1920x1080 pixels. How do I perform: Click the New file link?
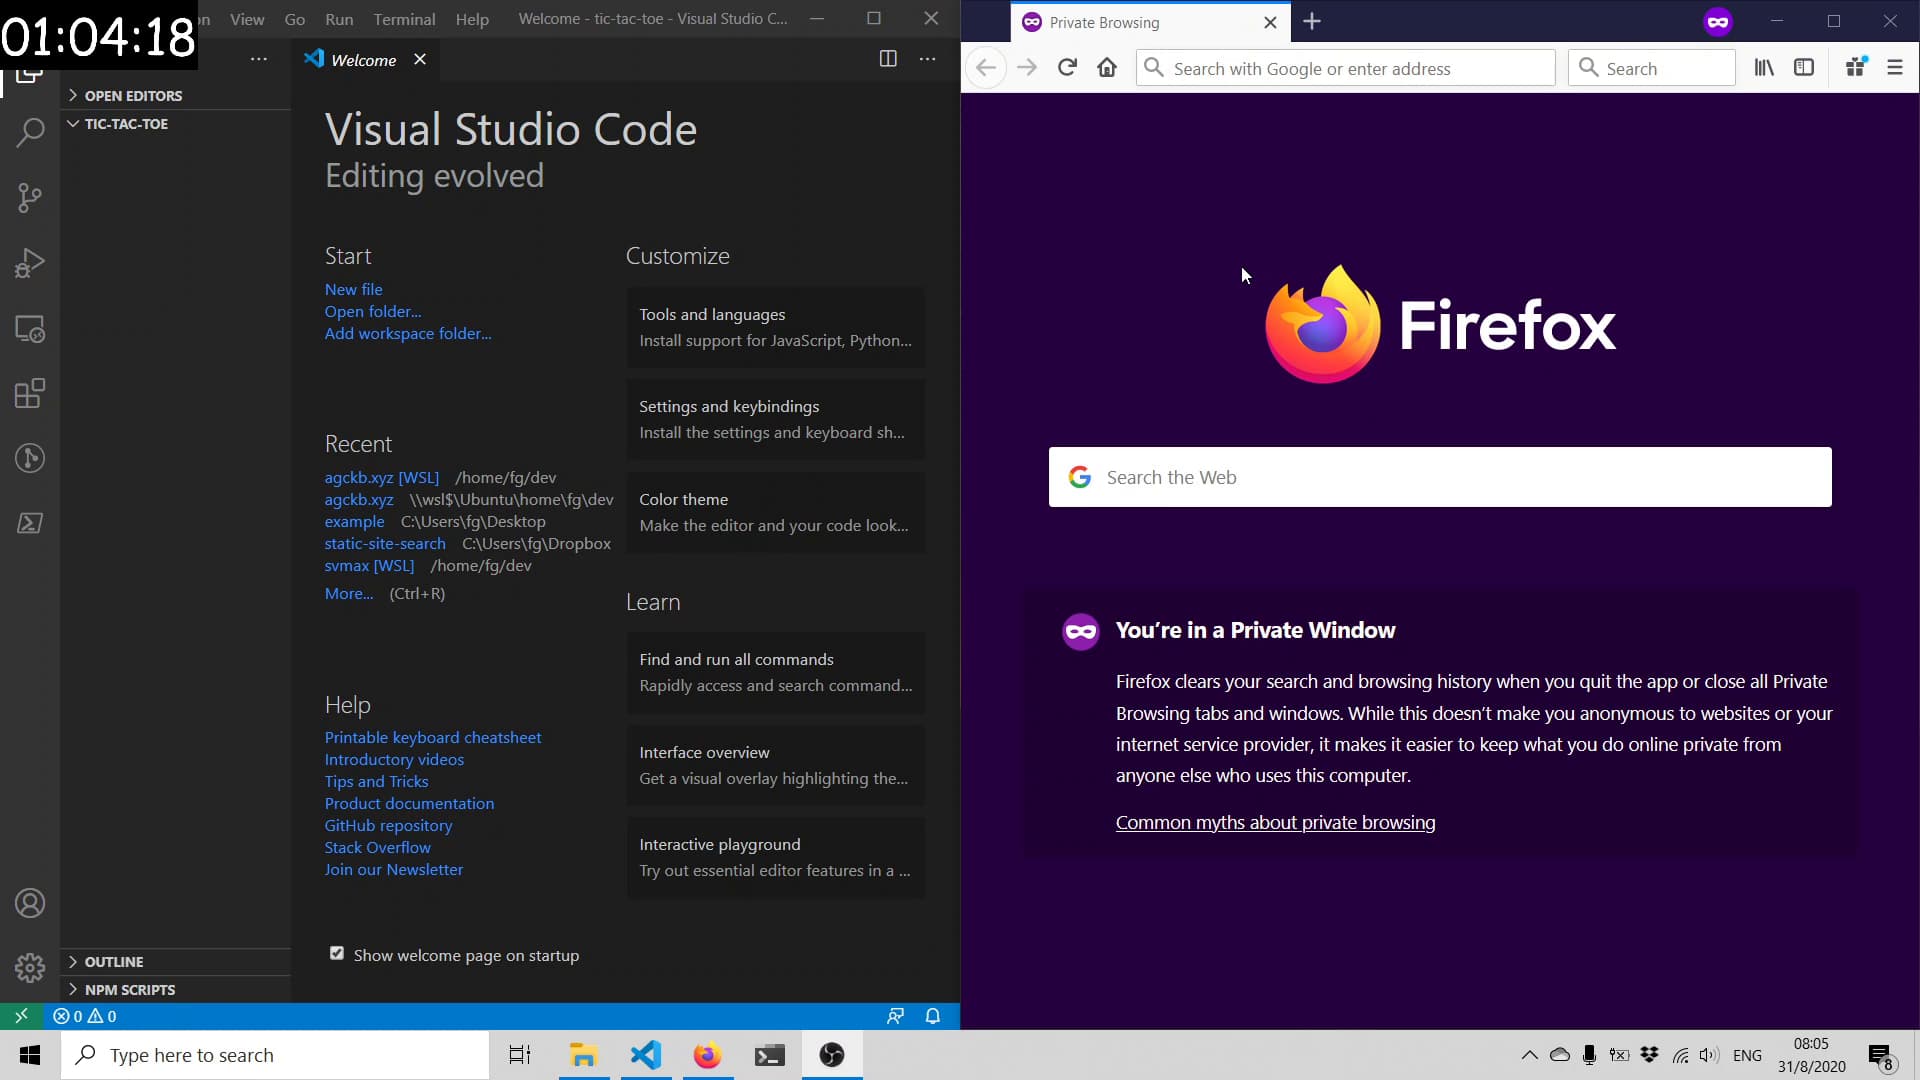(x=353, y=289)
